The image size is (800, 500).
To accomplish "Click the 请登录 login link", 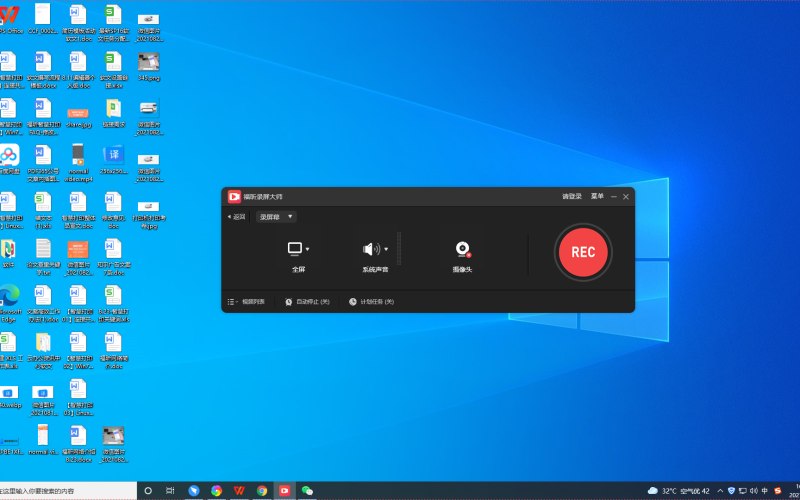I will pos(572,196).
